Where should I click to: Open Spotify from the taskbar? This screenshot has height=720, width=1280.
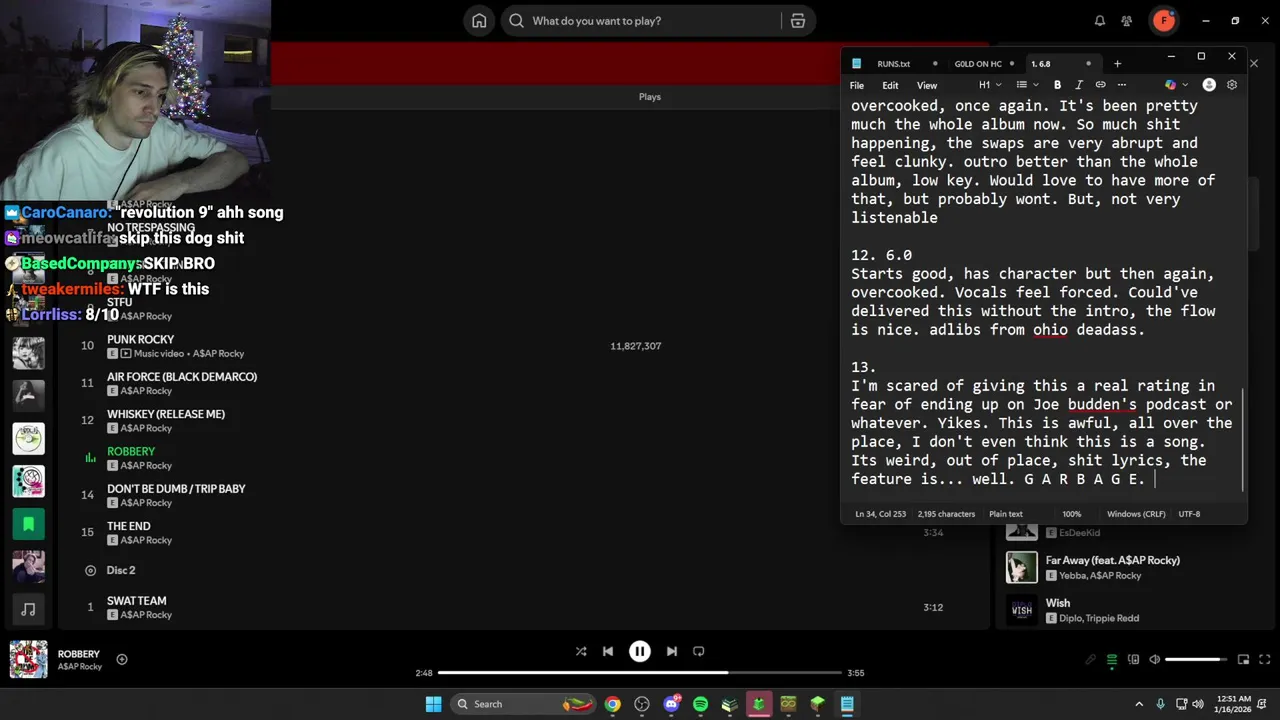700,704
